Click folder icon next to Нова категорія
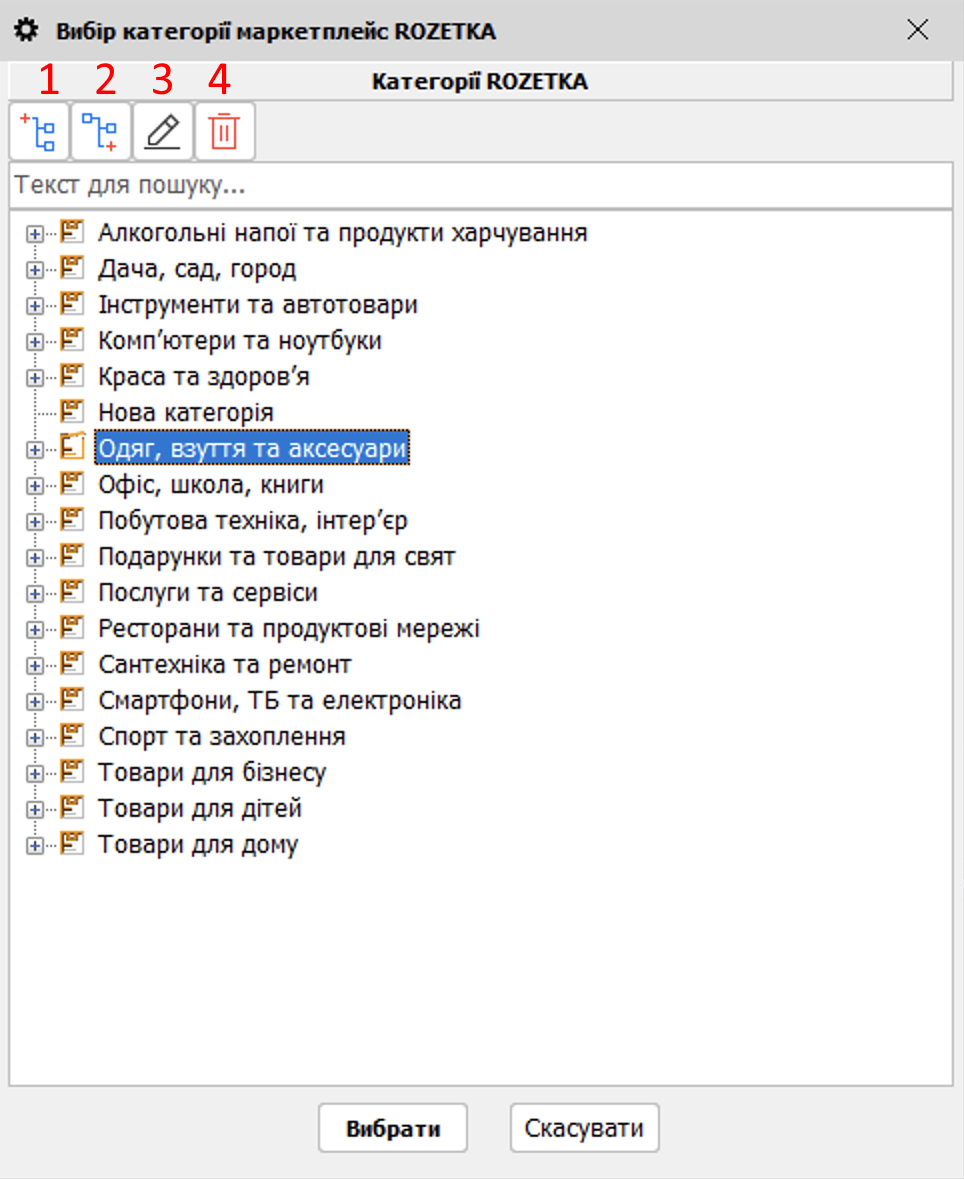The image size is (964, 1180). pyautogui.click(x=72, y=412)
